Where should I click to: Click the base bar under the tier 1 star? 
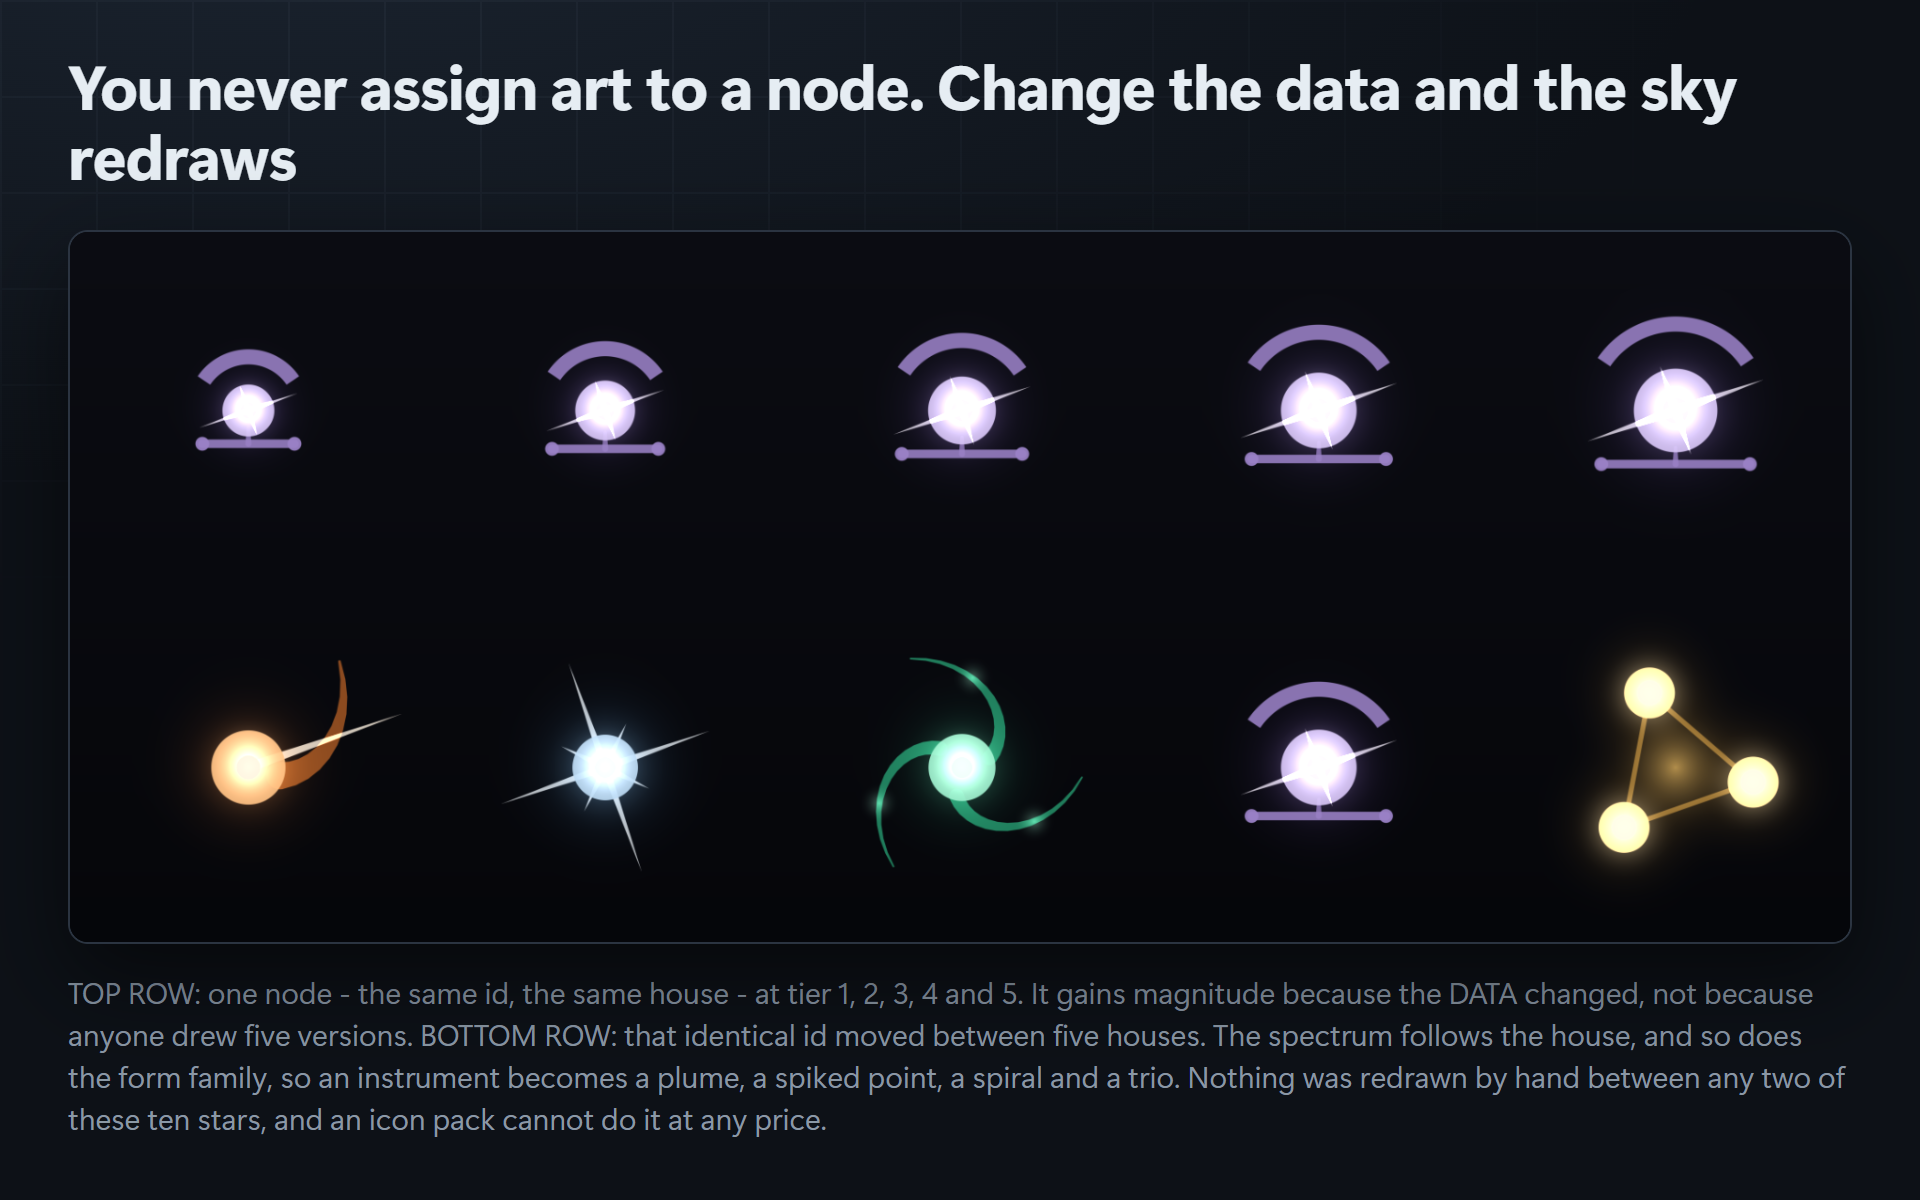tap(248, 444)
